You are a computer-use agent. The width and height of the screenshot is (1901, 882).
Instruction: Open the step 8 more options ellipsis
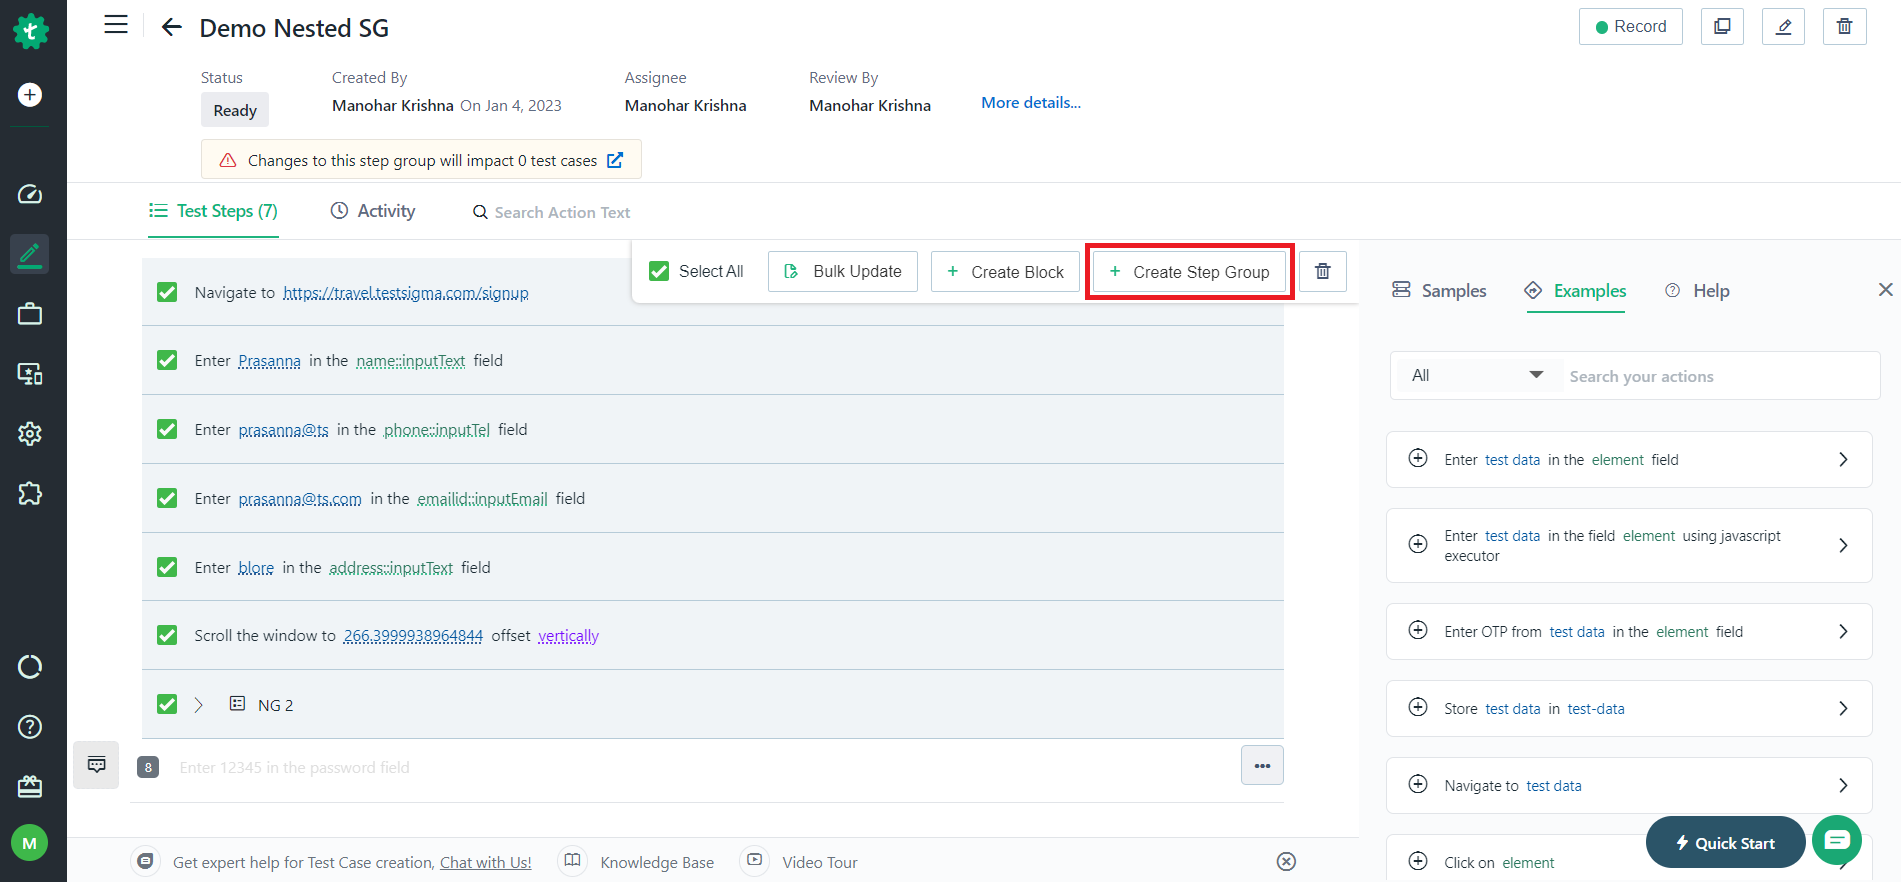tap(1262, 766)
